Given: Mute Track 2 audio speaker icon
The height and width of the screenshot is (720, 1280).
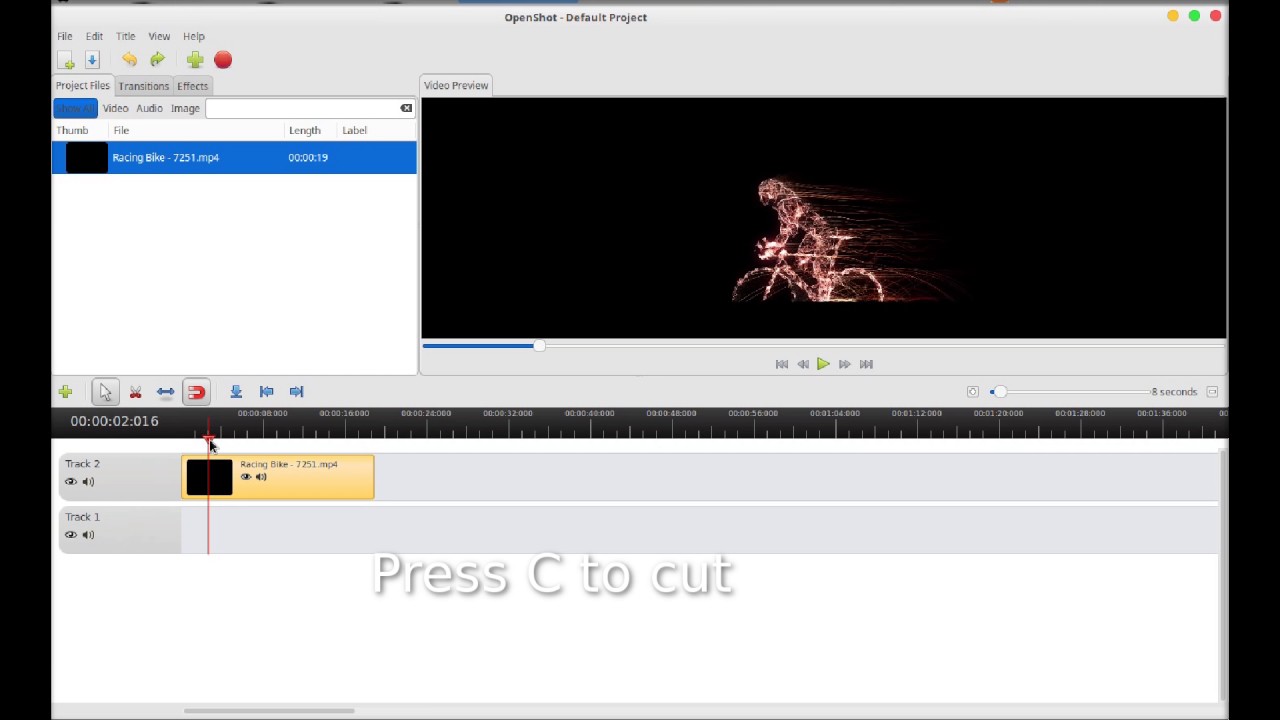Looking at the screenshot, I should pyautogui.click(x=88, y=482).
